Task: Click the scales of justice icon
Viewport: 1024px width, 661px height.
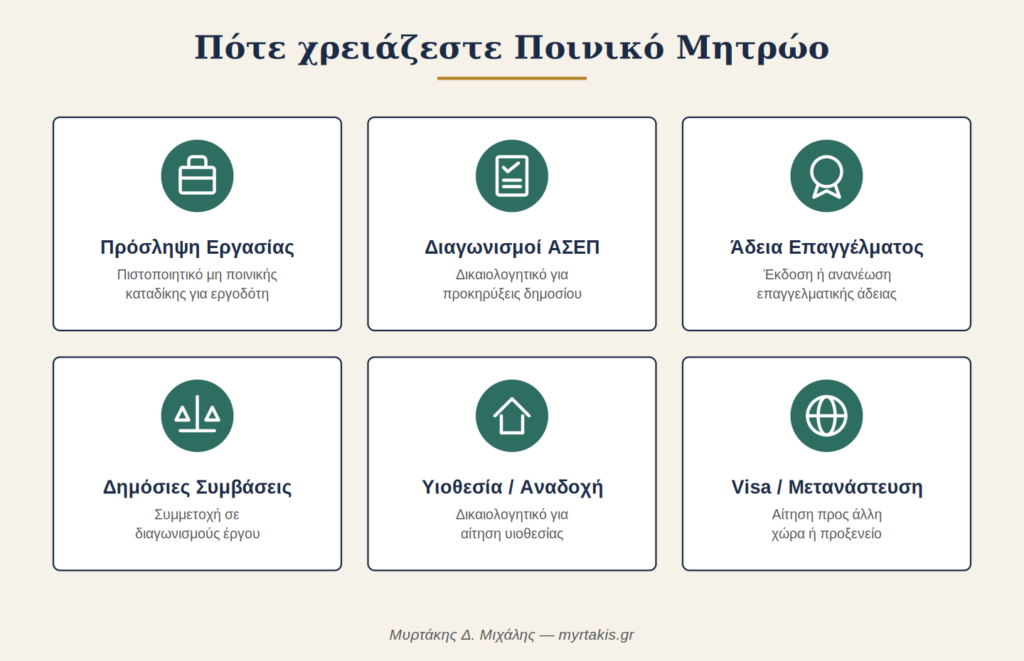Action: (197, 415)
